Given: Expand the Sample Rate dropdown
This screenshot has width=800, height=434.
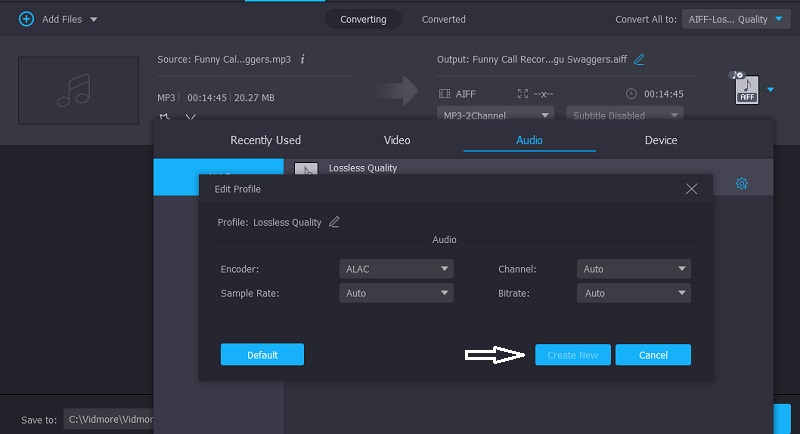Looking at the screenshot, I should pyautogui.click(x=396, y=293).
